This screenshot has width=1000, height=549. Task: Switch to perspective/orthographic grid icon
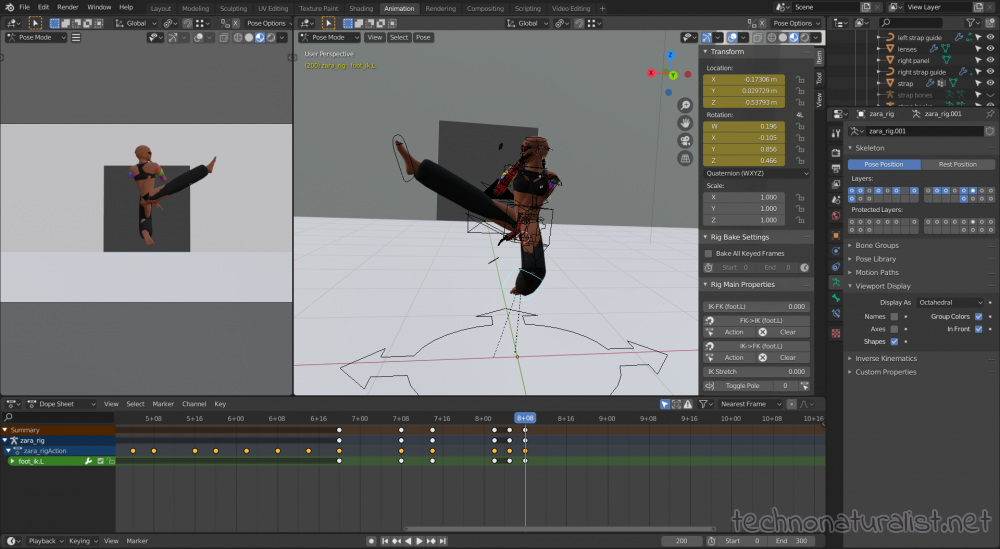coord(685,159)
